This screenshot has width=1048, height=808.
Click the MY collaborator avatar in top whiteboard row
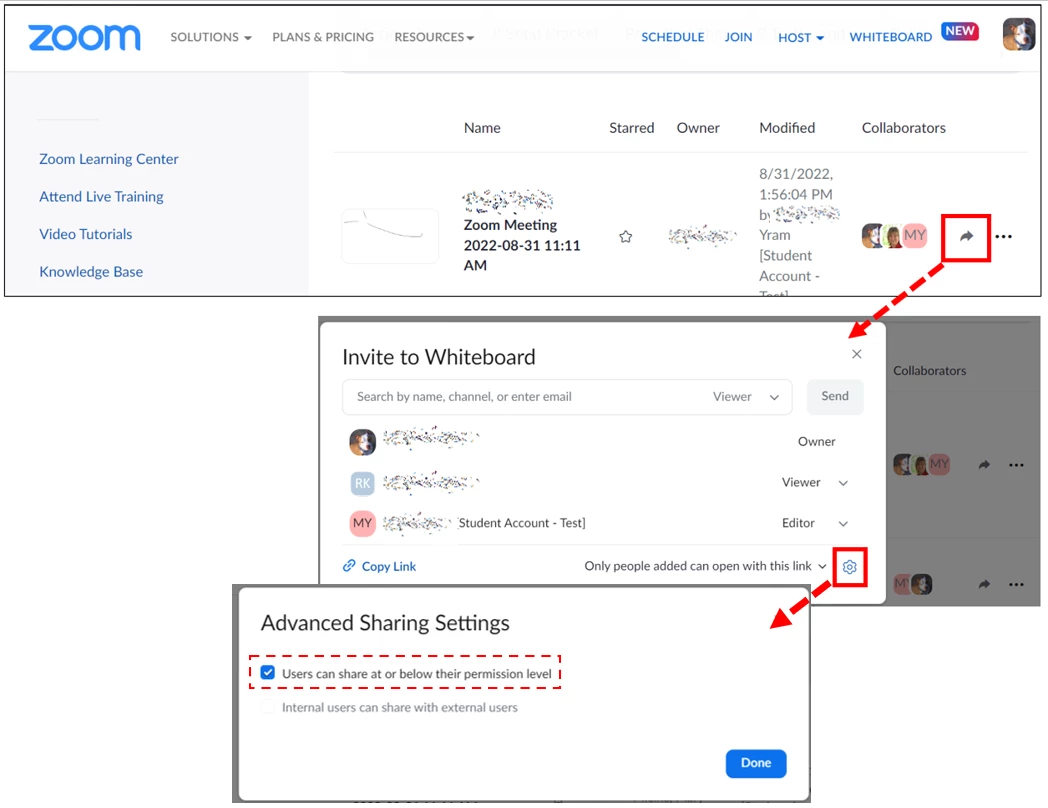tap(915, 235)
